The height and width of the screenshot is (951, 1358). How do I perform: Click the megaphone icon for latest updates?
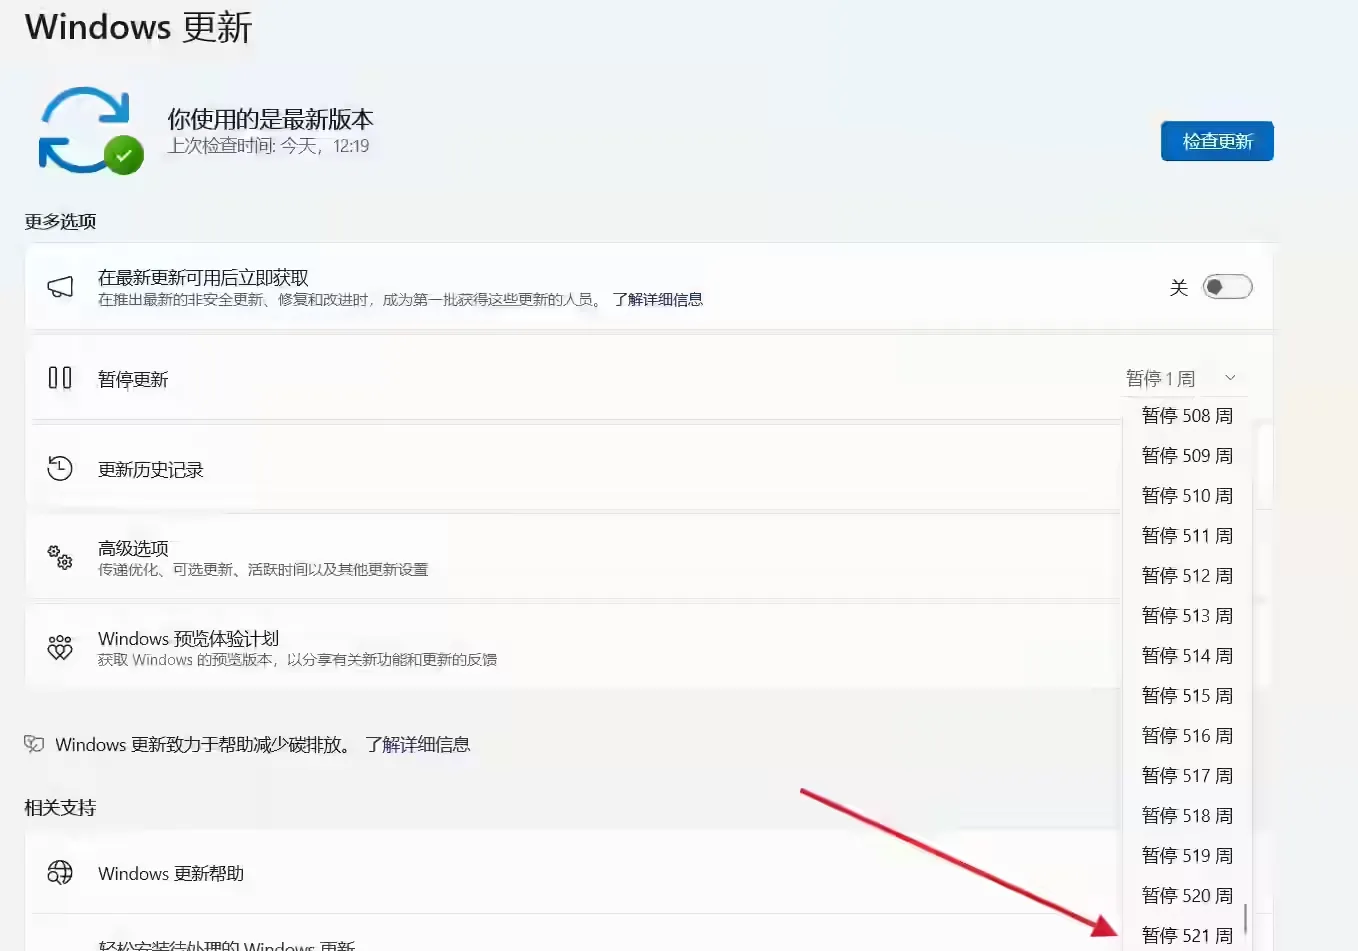(60, 285)
